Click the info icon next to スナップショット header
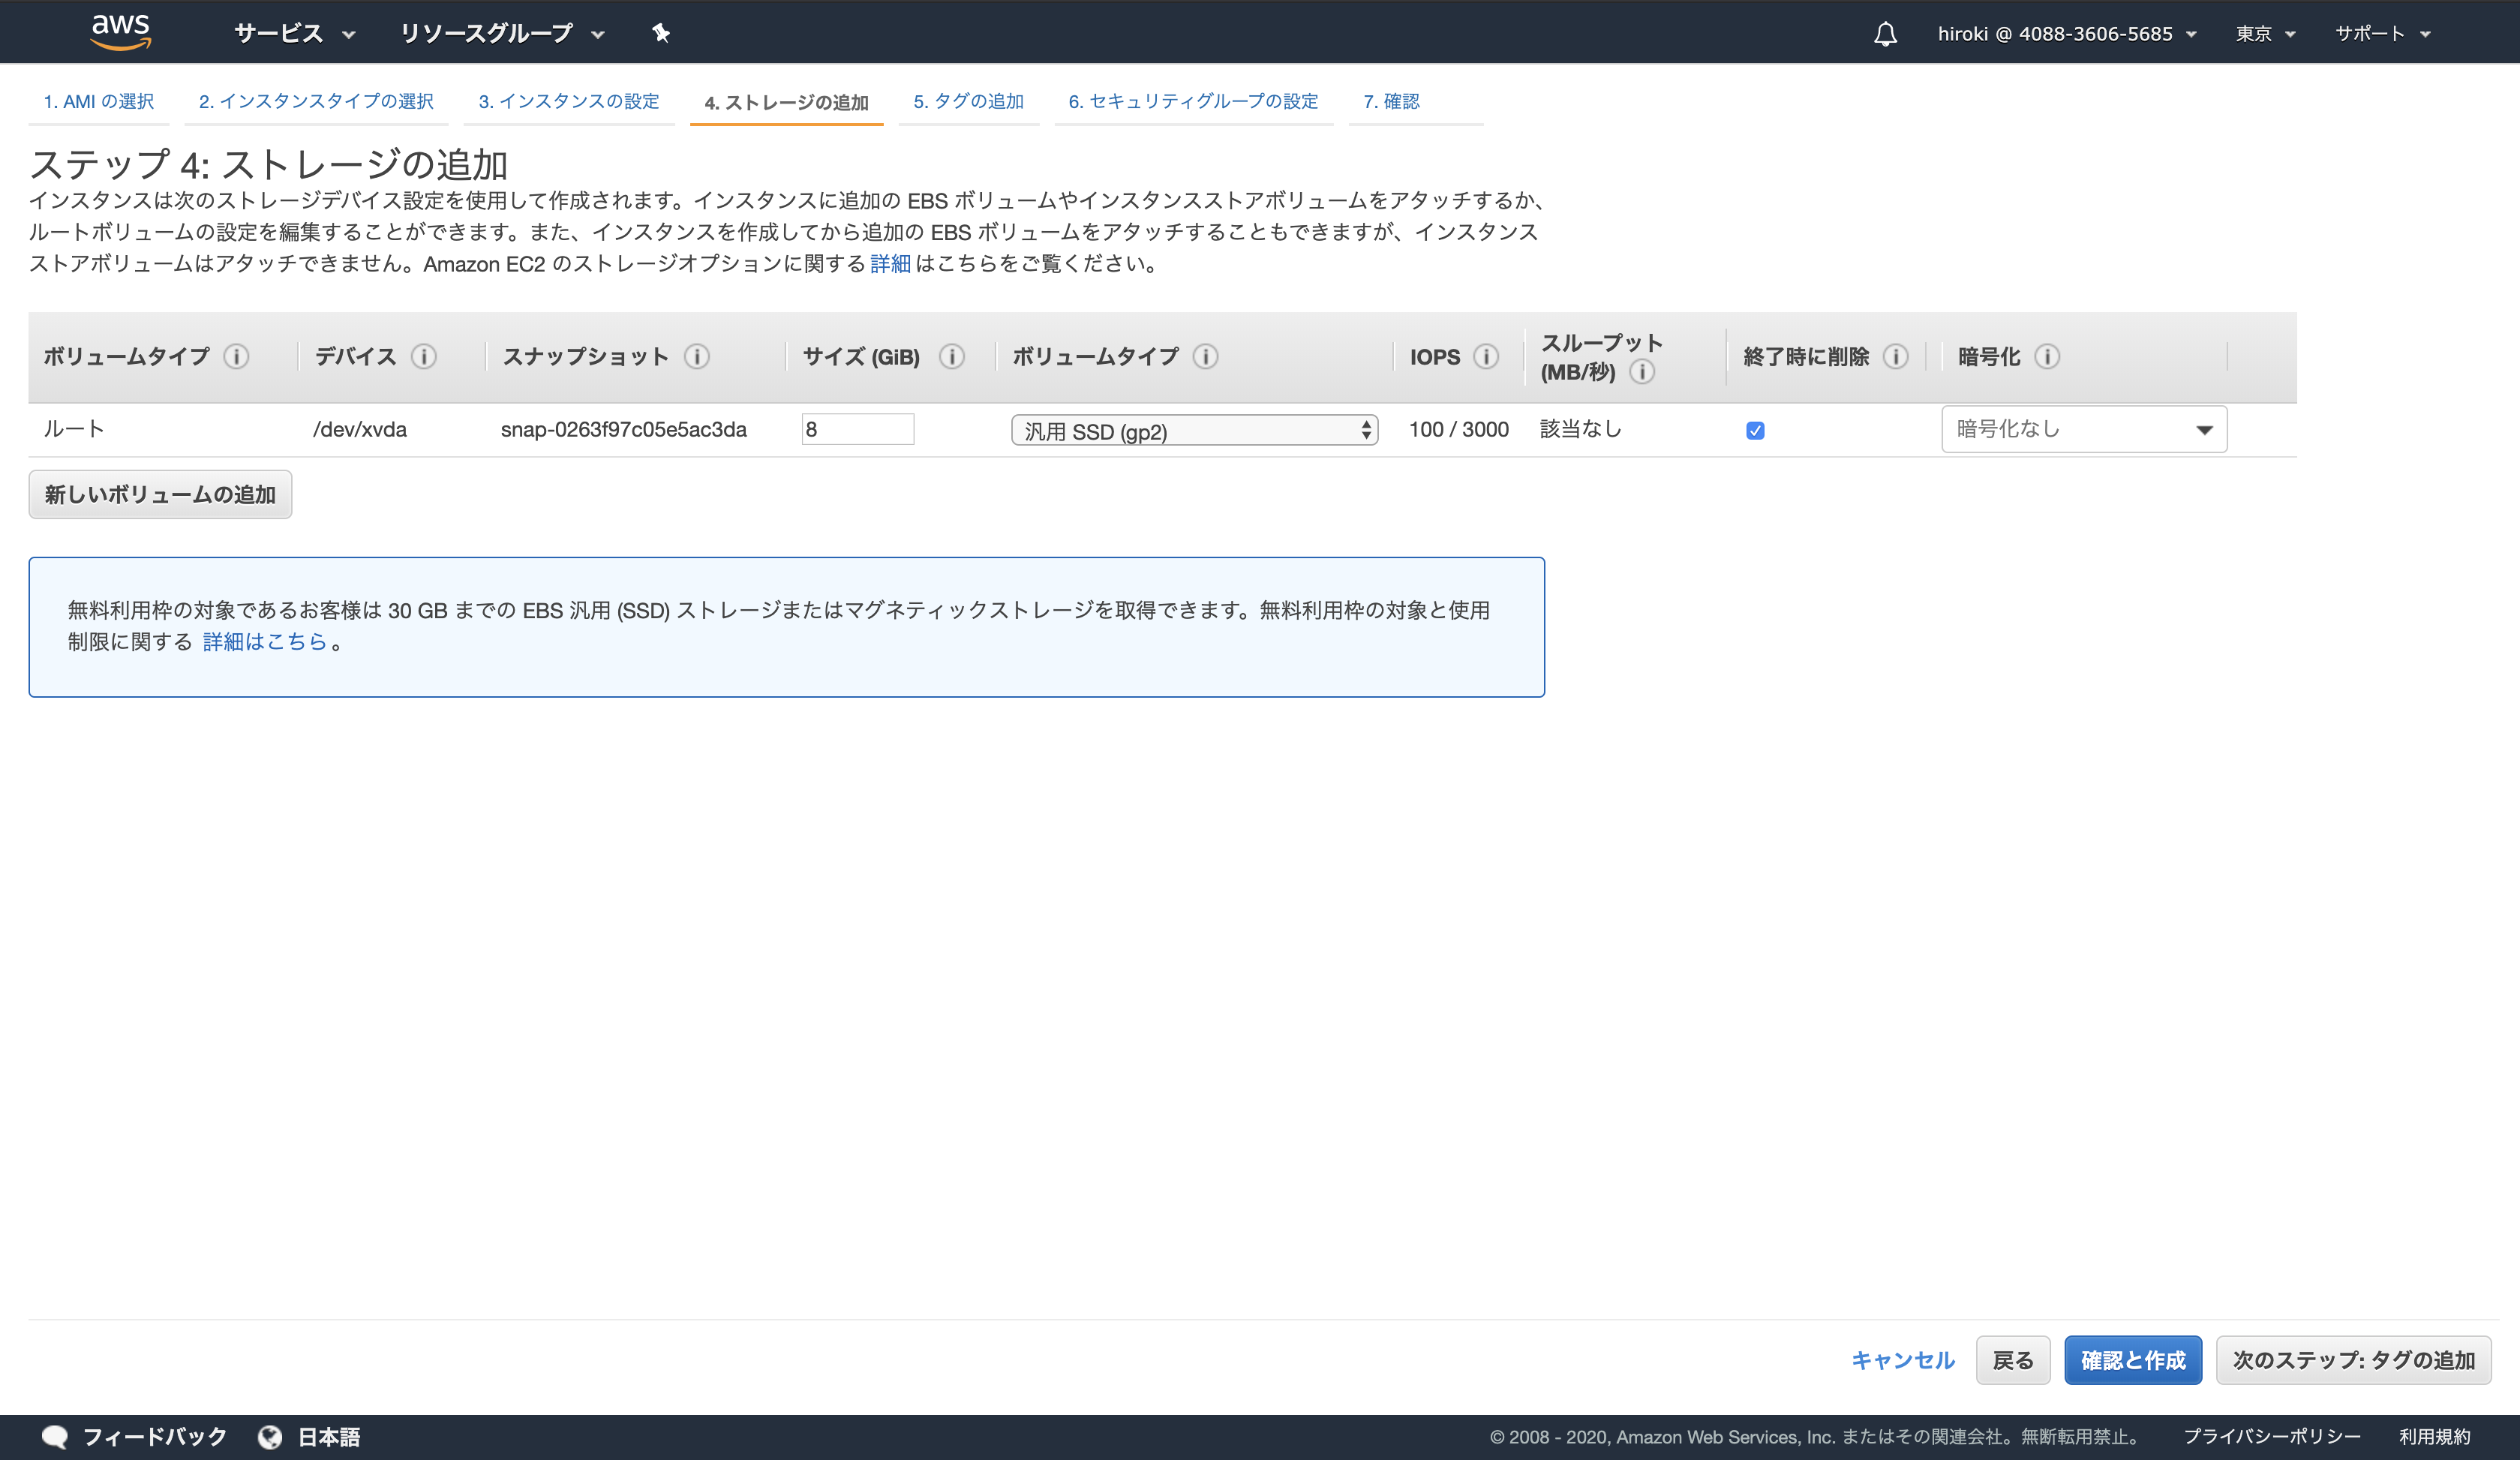Image resolution: width=2520 pixels, height=1460 pixels. pyautogui.click(x=697, y=357)
